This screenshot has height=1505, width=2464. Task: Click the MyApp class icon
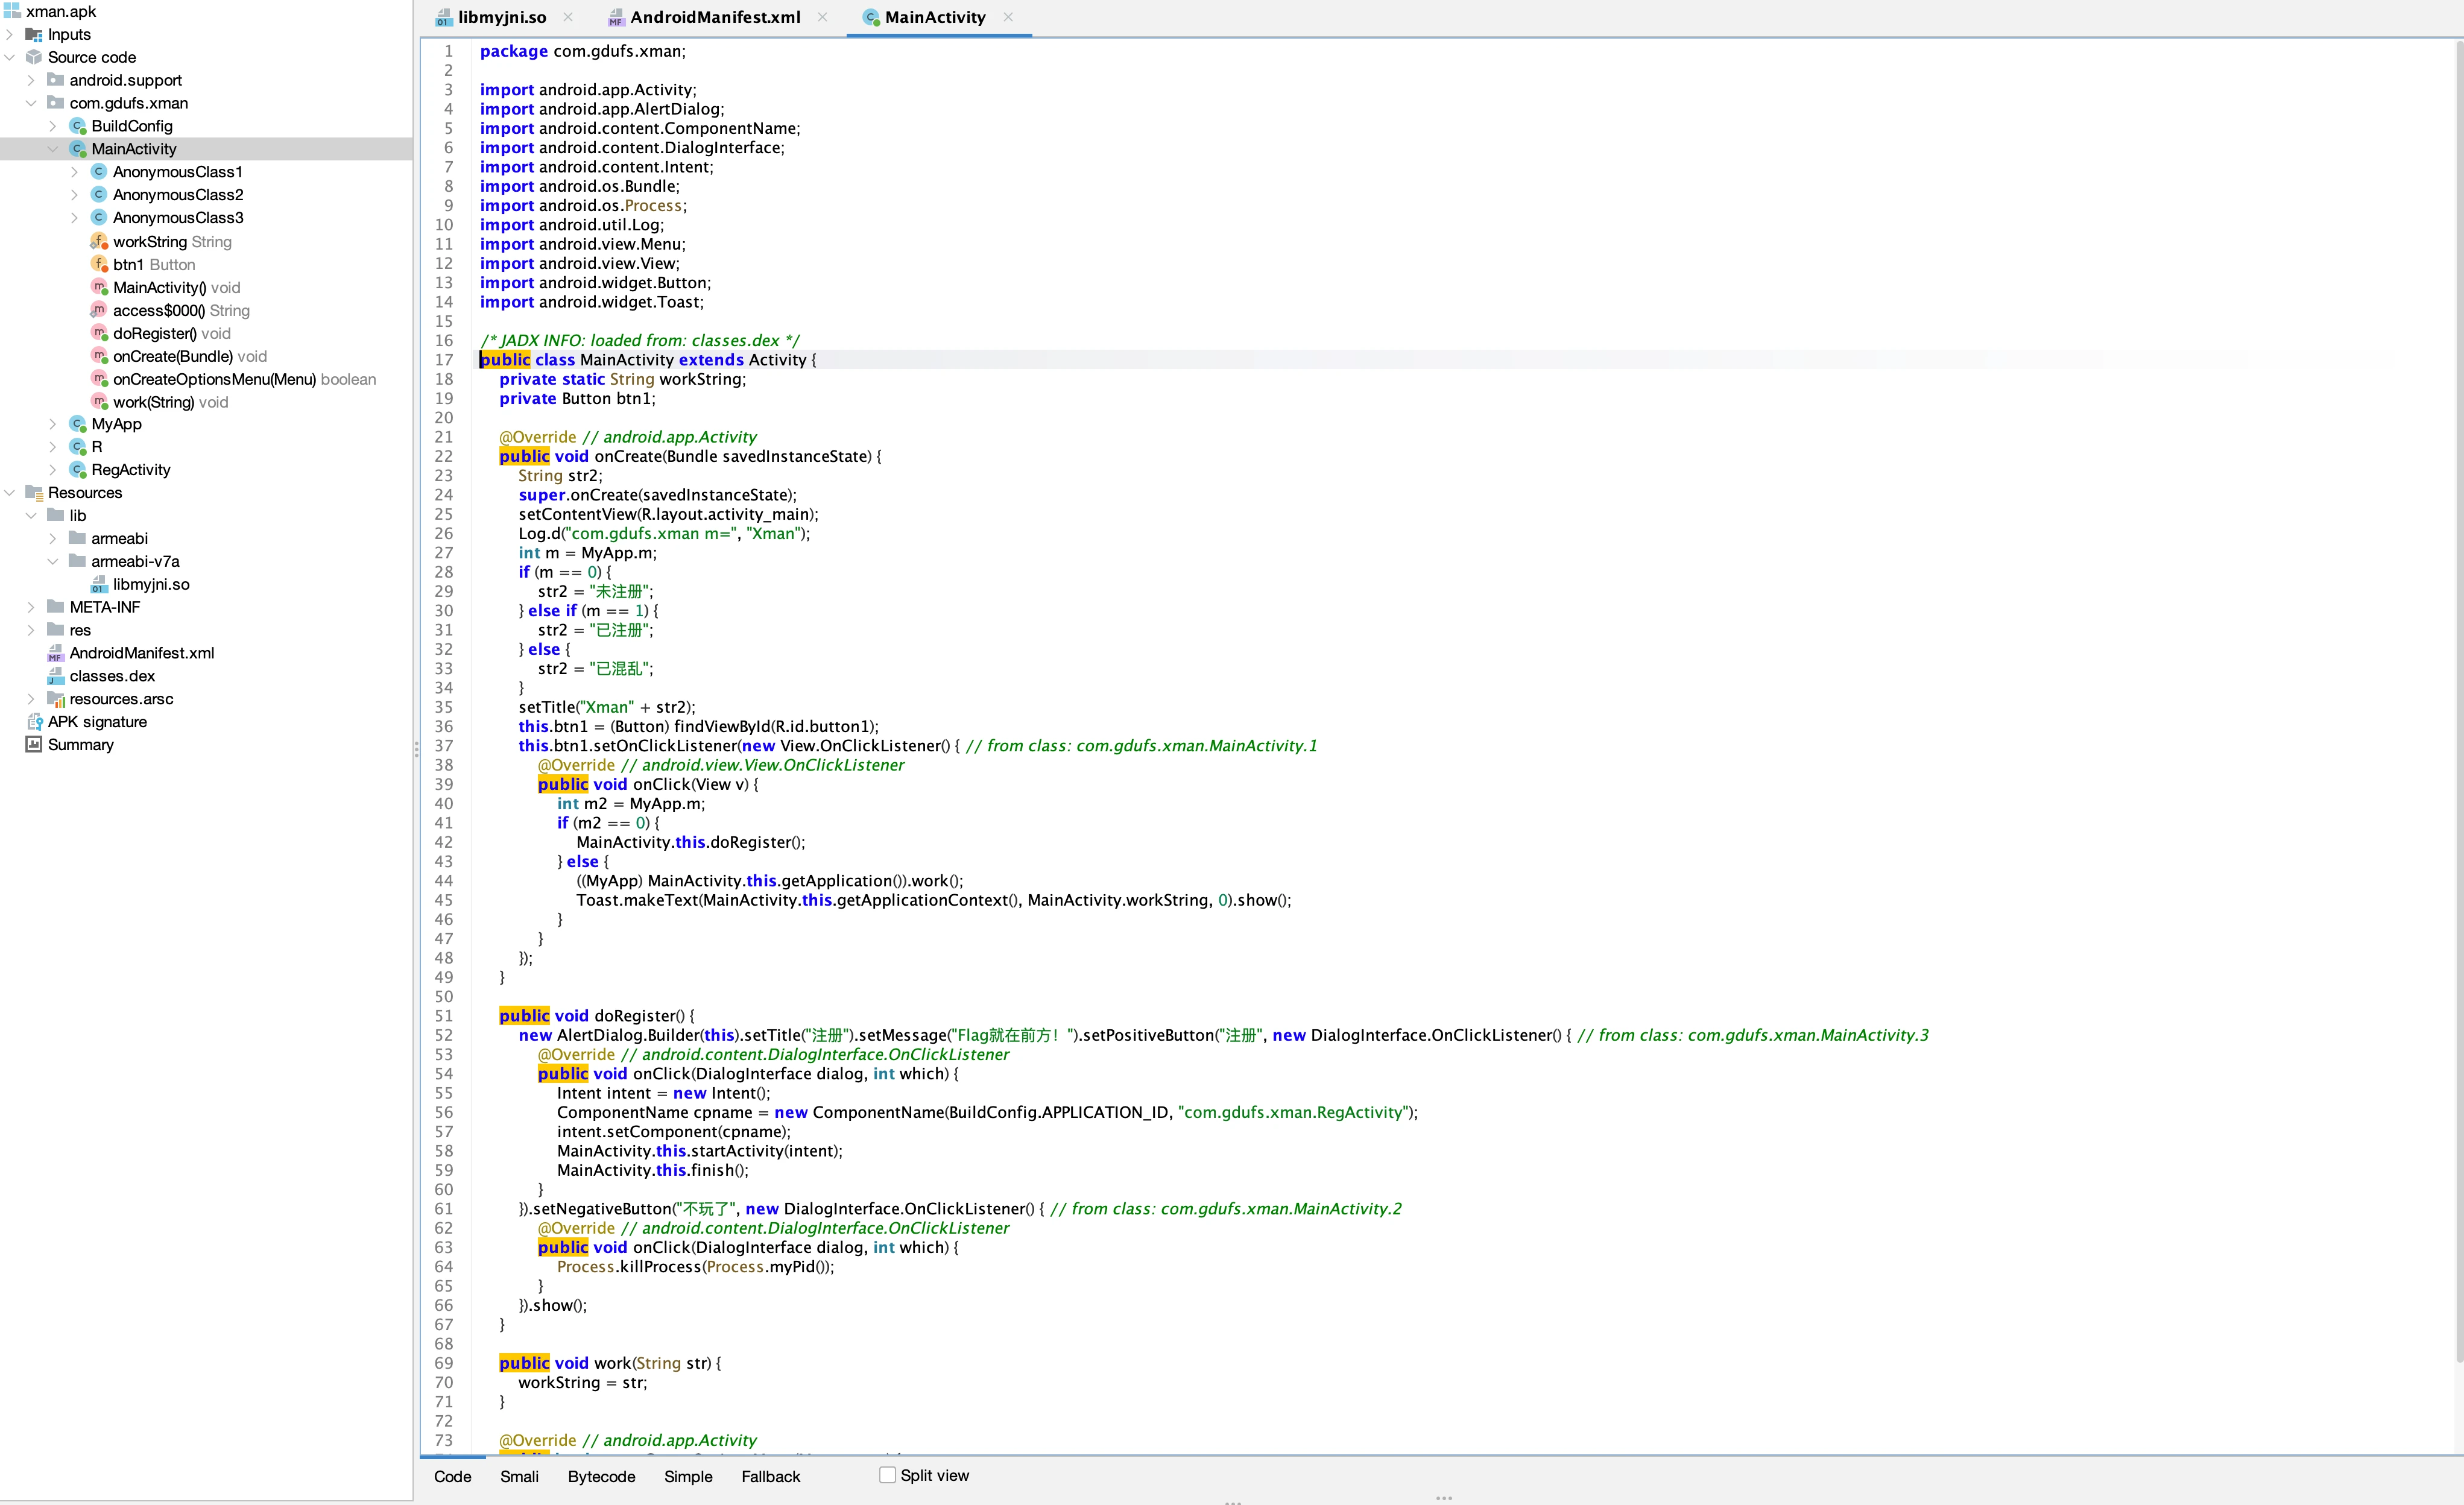(78, 424)
